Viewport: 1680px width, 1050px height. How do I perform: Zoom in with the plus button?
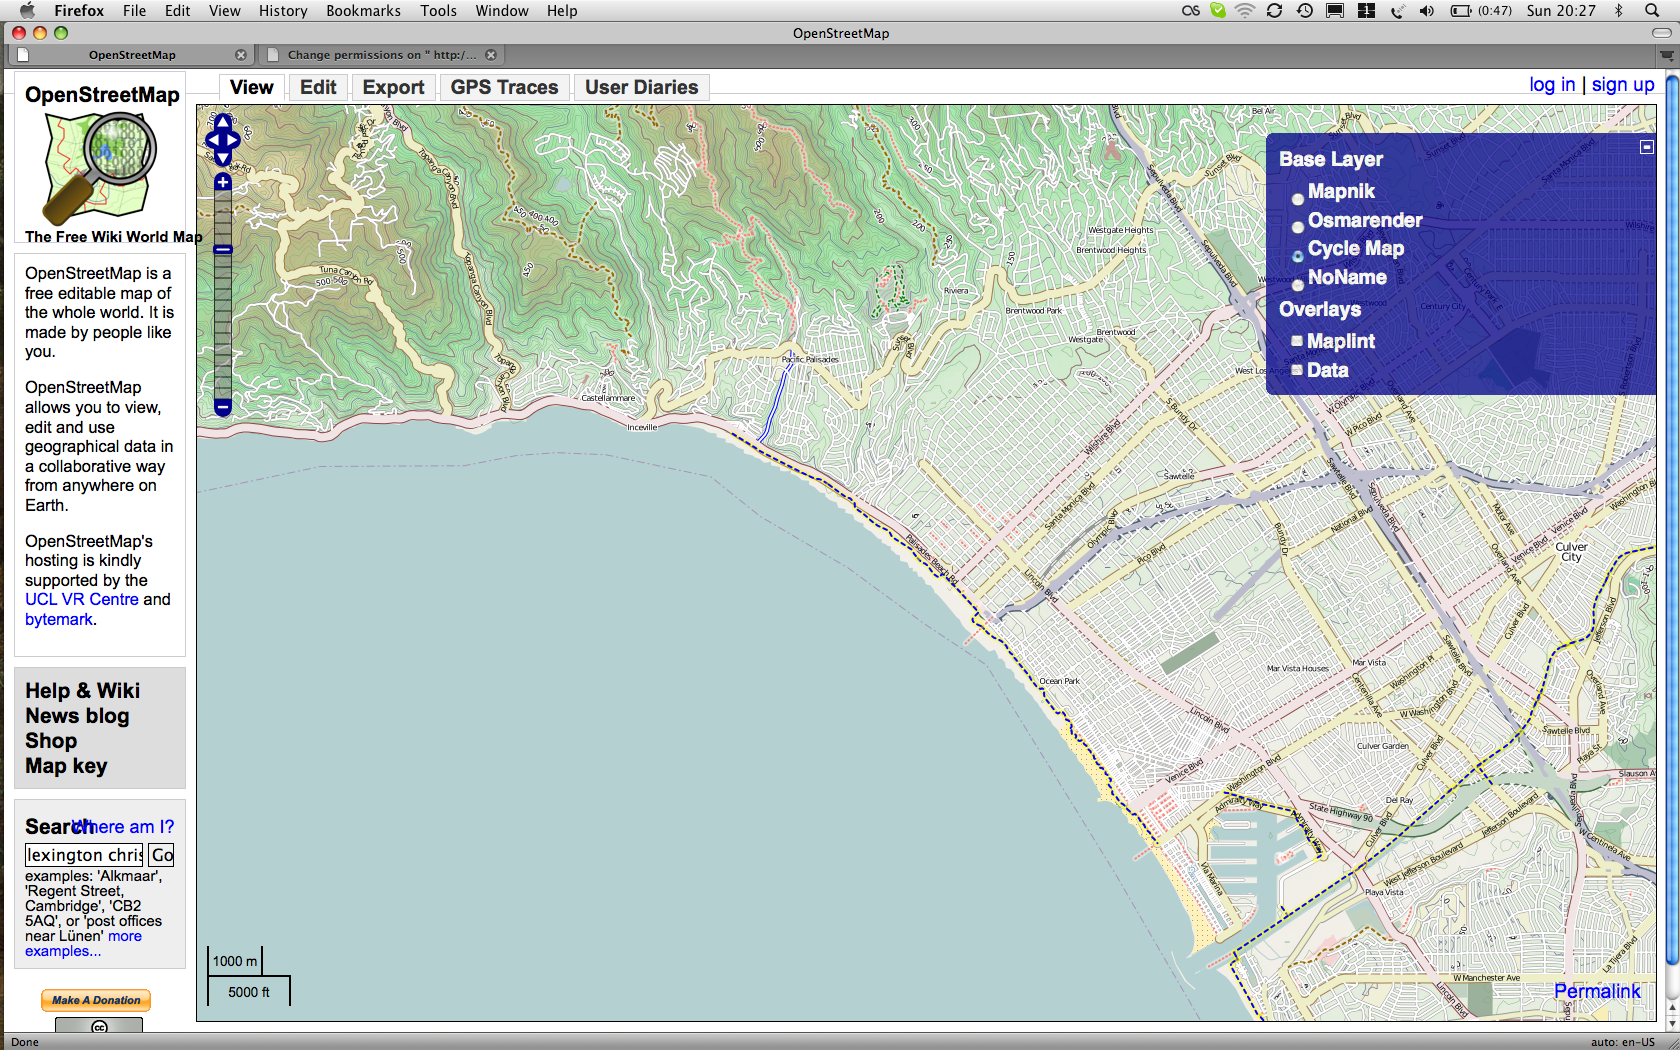[x=222, y=182]
